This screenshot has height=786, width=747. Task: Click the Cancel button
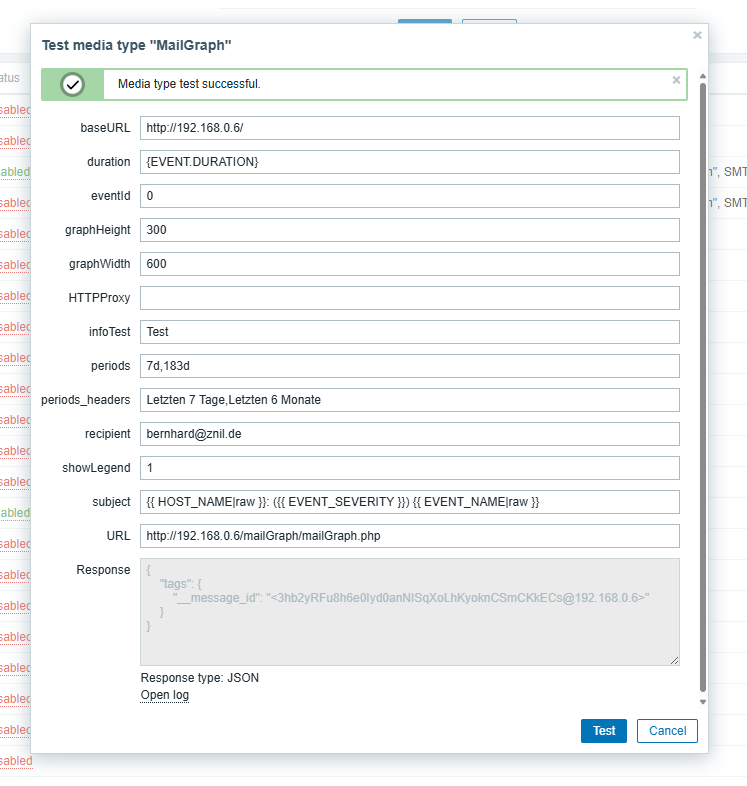(667, 731)
